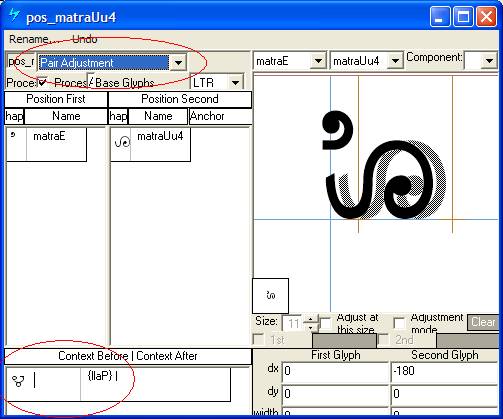
Task: Click the Anchor column header
Action: point(220,116)
